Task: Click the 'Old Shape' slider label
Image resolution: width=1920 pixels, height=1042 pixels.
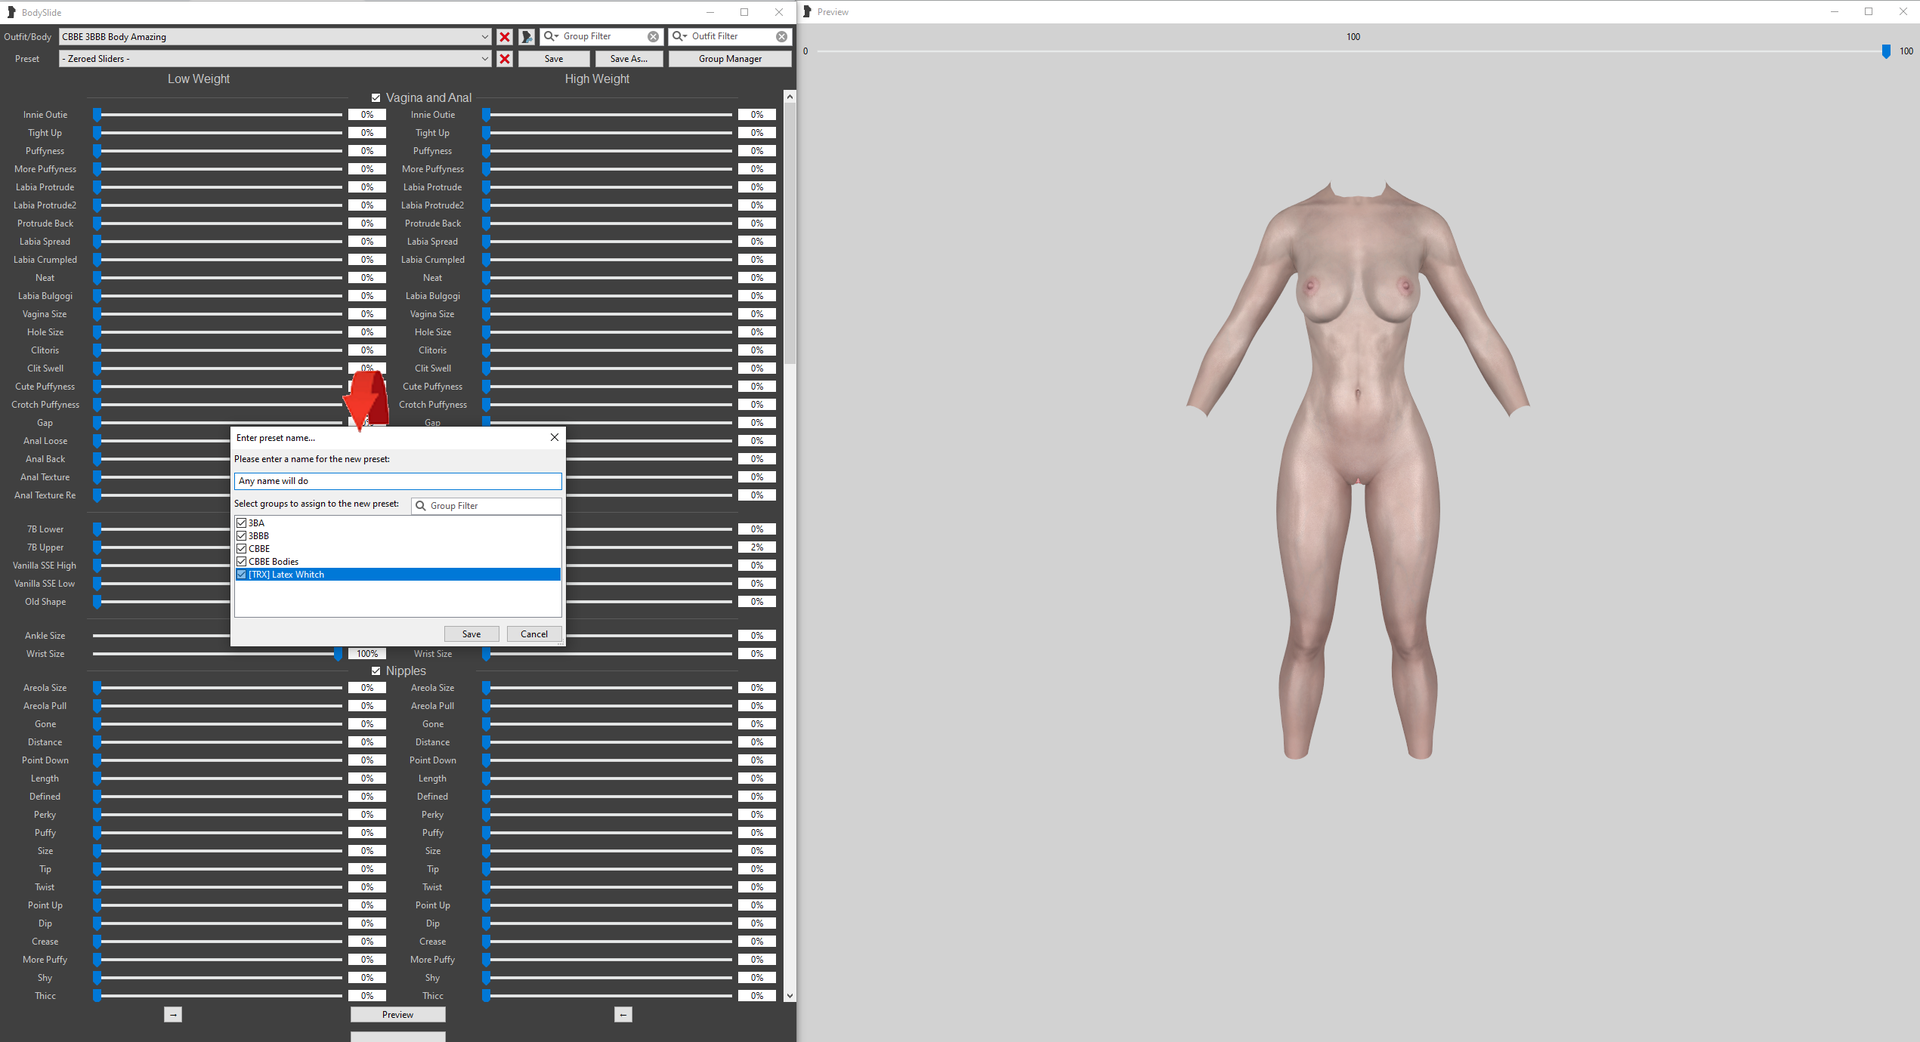Action: [45, 602]
